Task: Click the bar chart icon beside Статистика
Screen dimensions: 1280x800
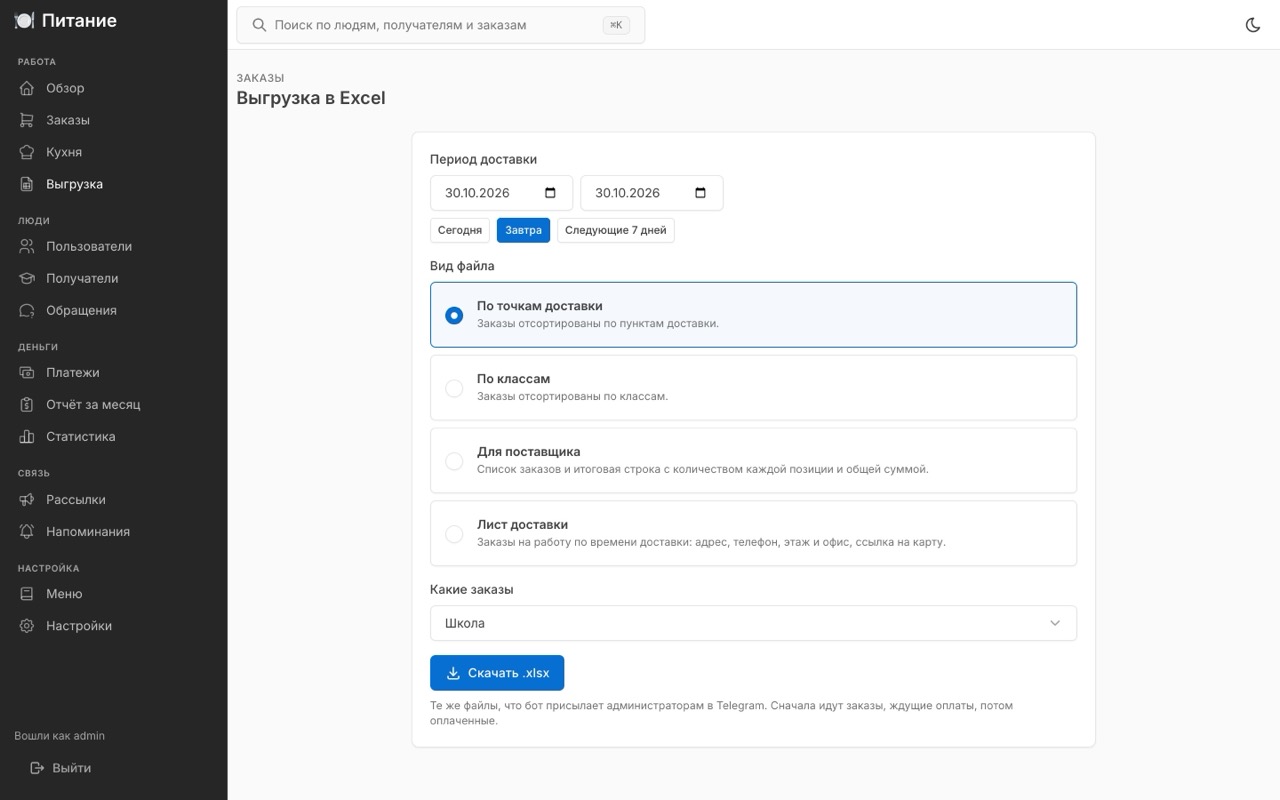Action: (x=27, y=436)
